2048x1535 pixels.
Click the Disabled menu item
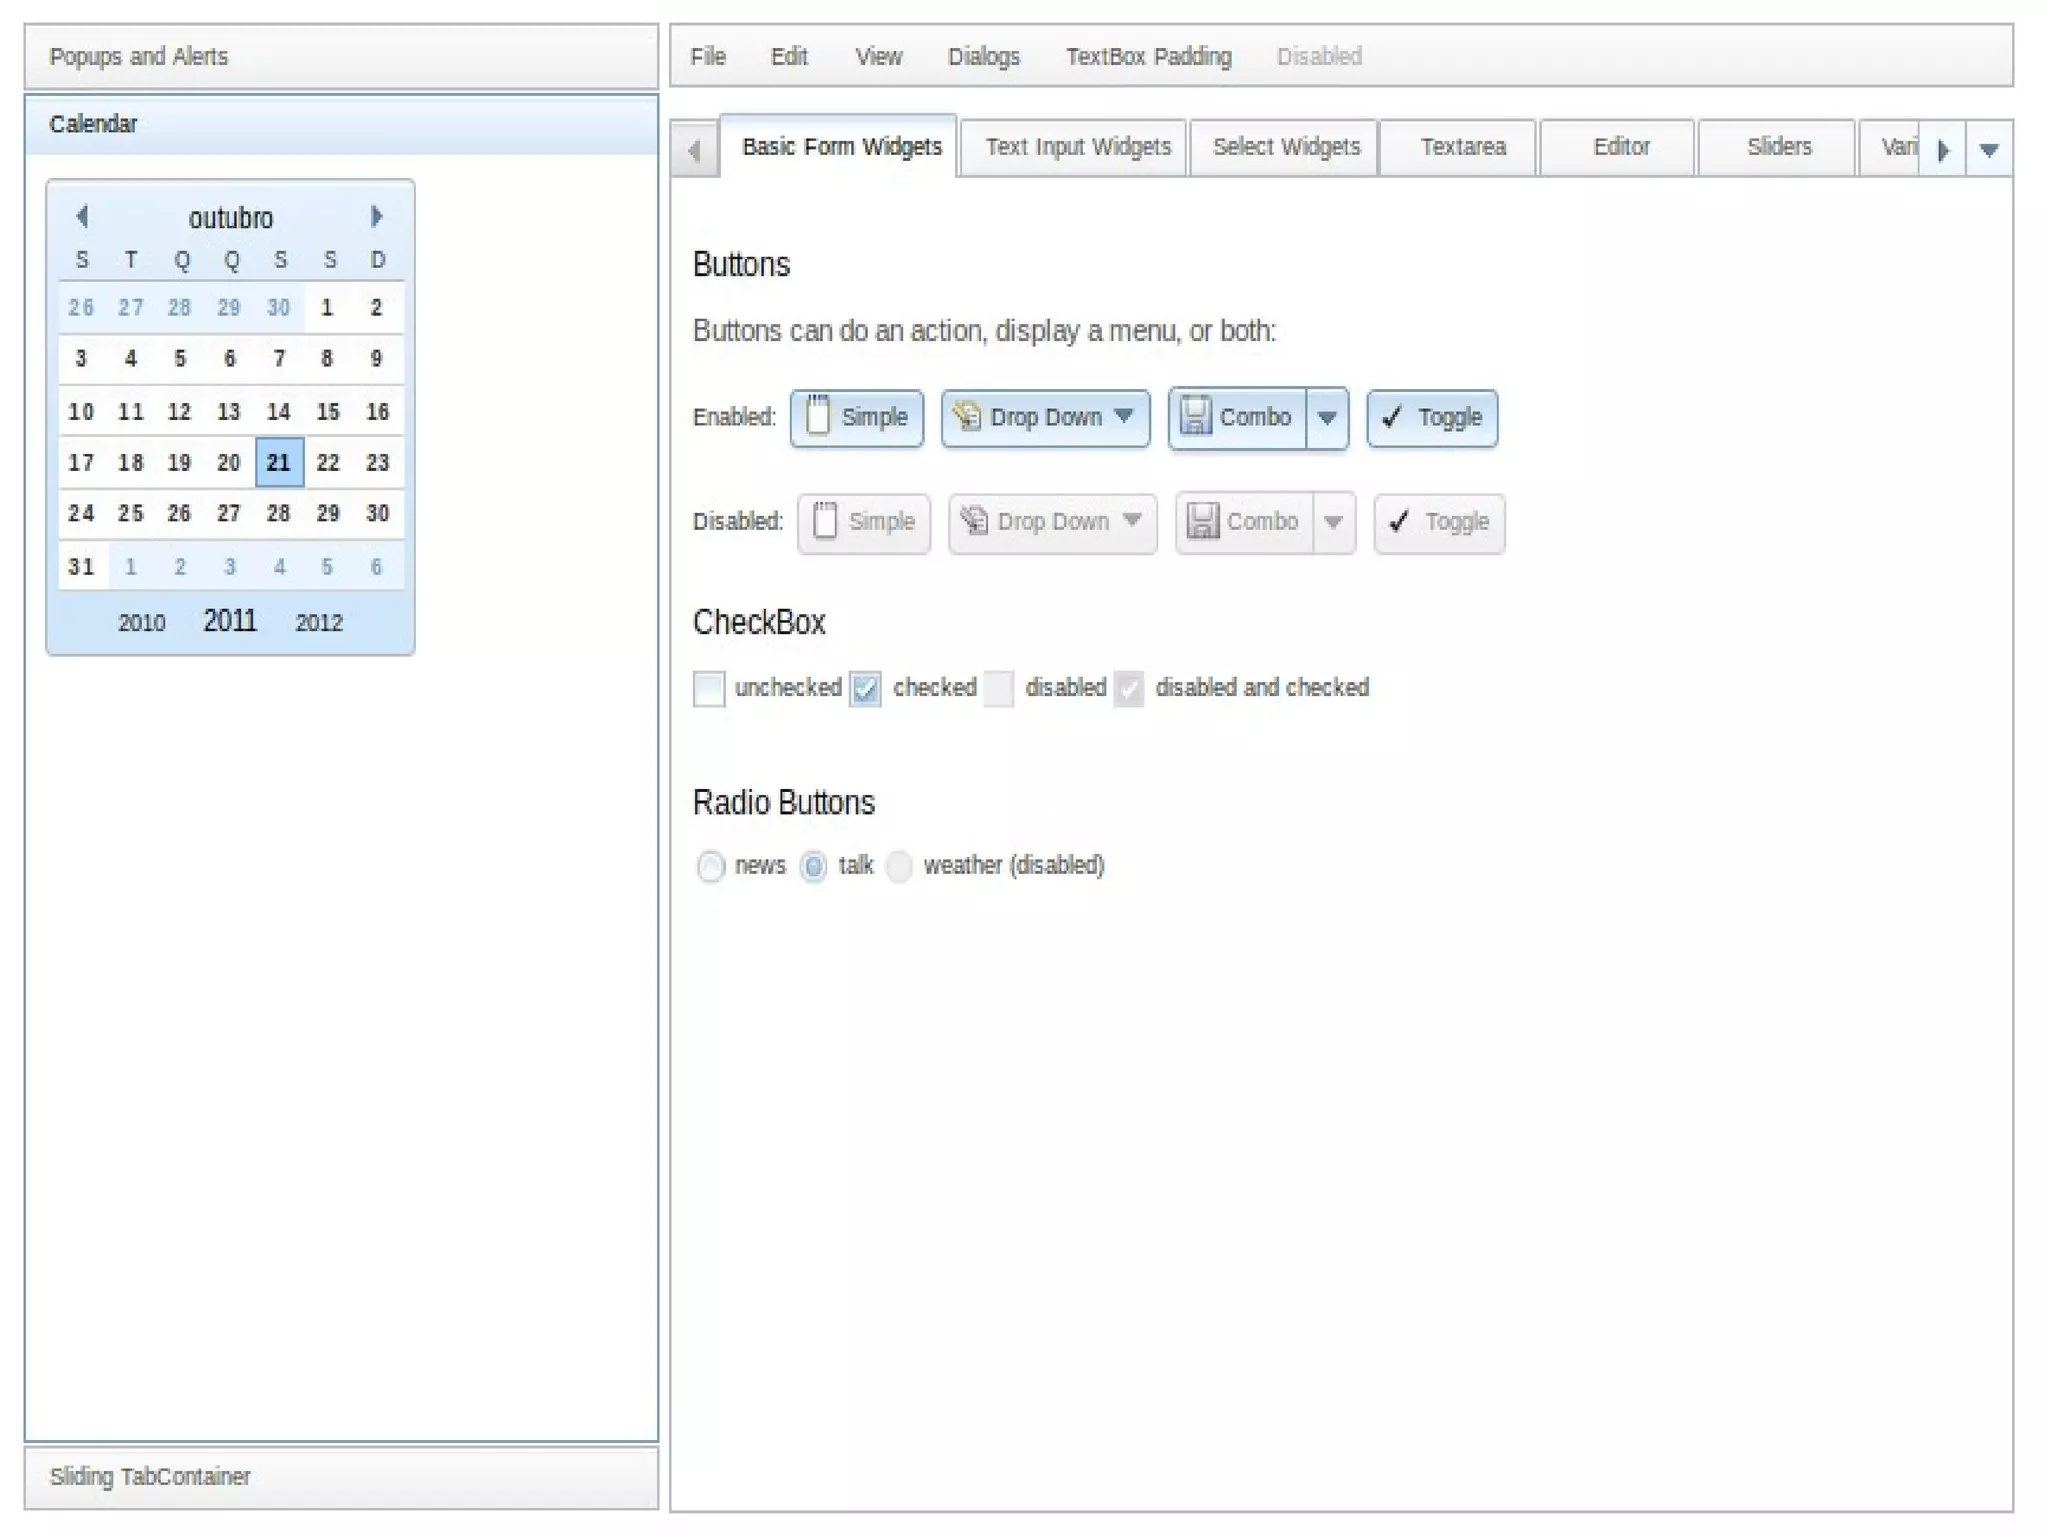click(1319, 57)
